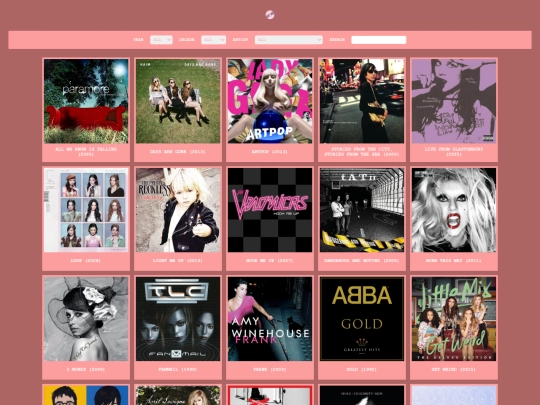Screen dimensions: 540x405
Task: Click the 'Get Weird (2015)' caption
Action: [x=454, y=370]
